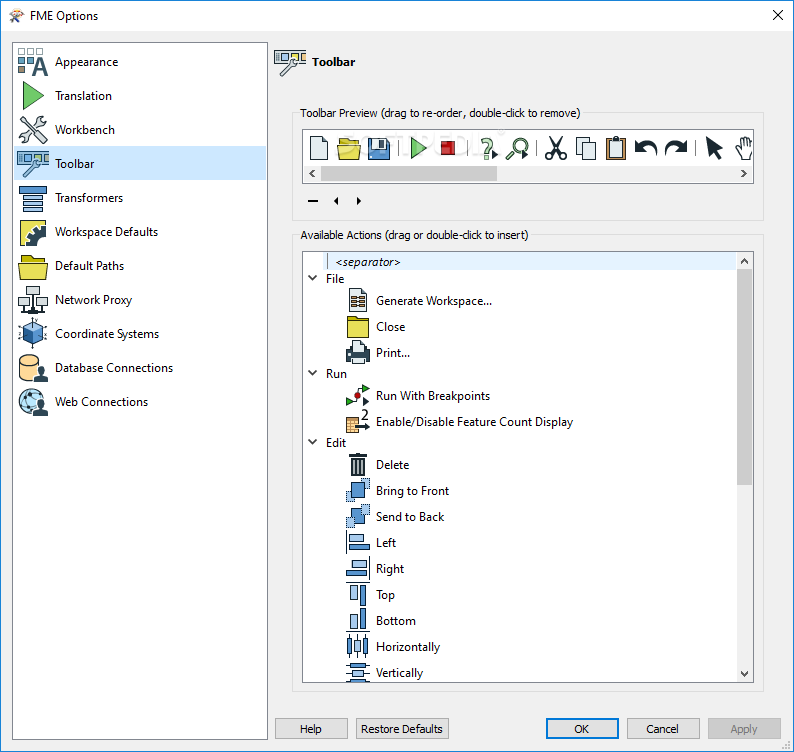Click the distribute Horizontally icon
Screen dimensions: 794x752
(358, 646)
